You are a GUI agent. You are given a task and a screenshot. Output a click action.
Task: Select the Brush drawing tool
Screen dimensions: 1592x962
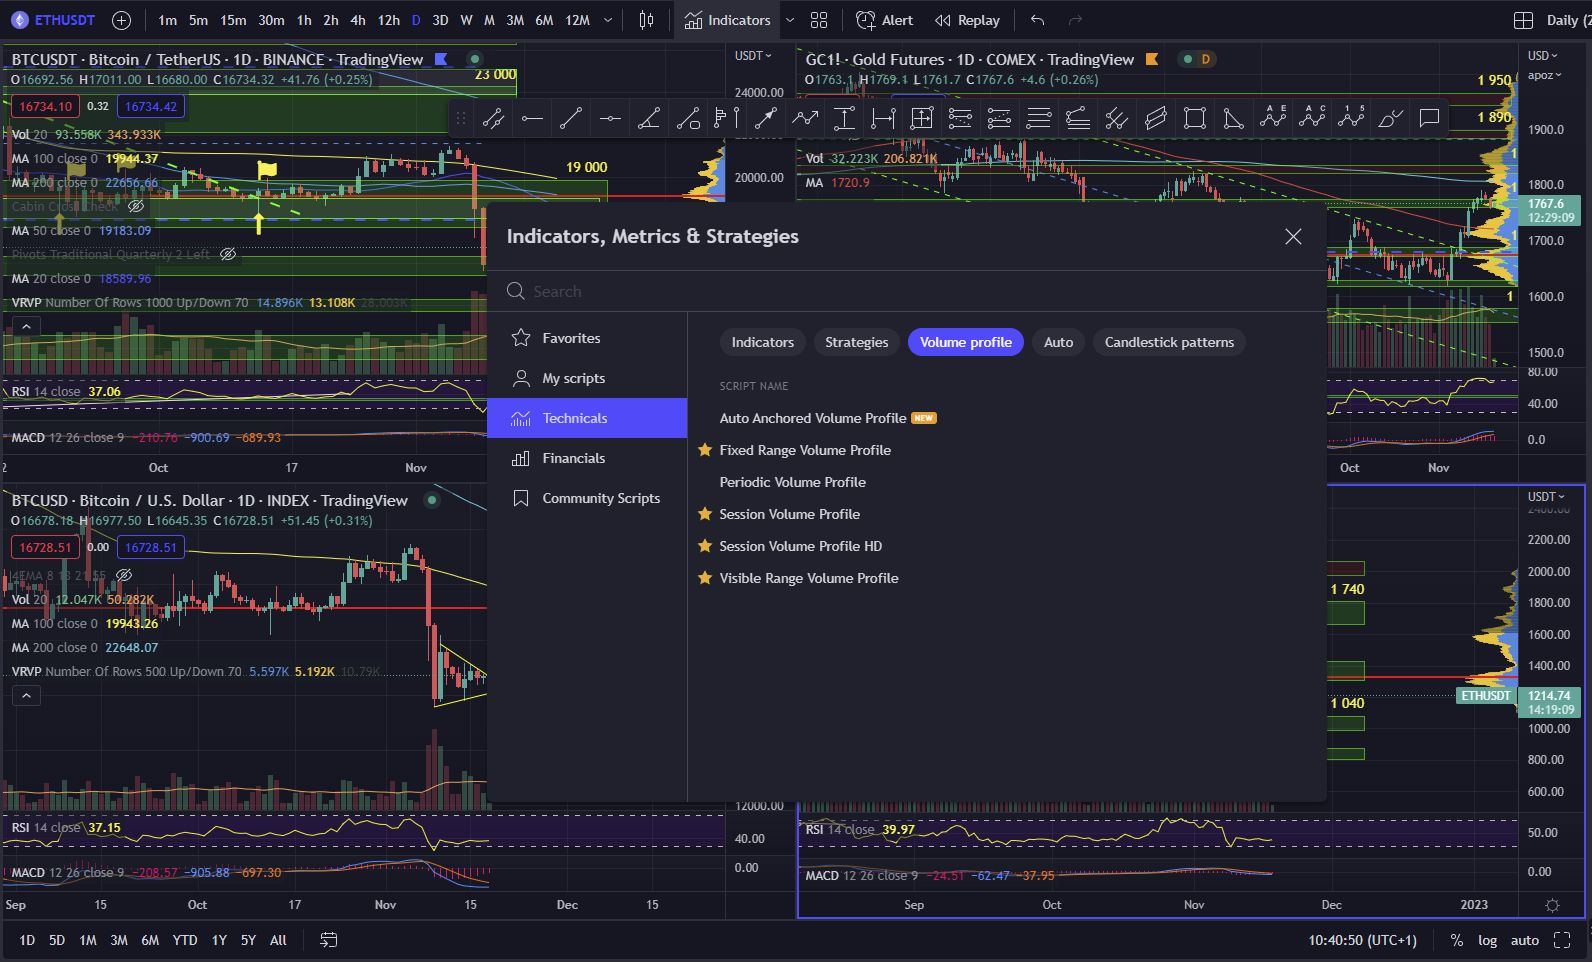[x=1390, y=119]
